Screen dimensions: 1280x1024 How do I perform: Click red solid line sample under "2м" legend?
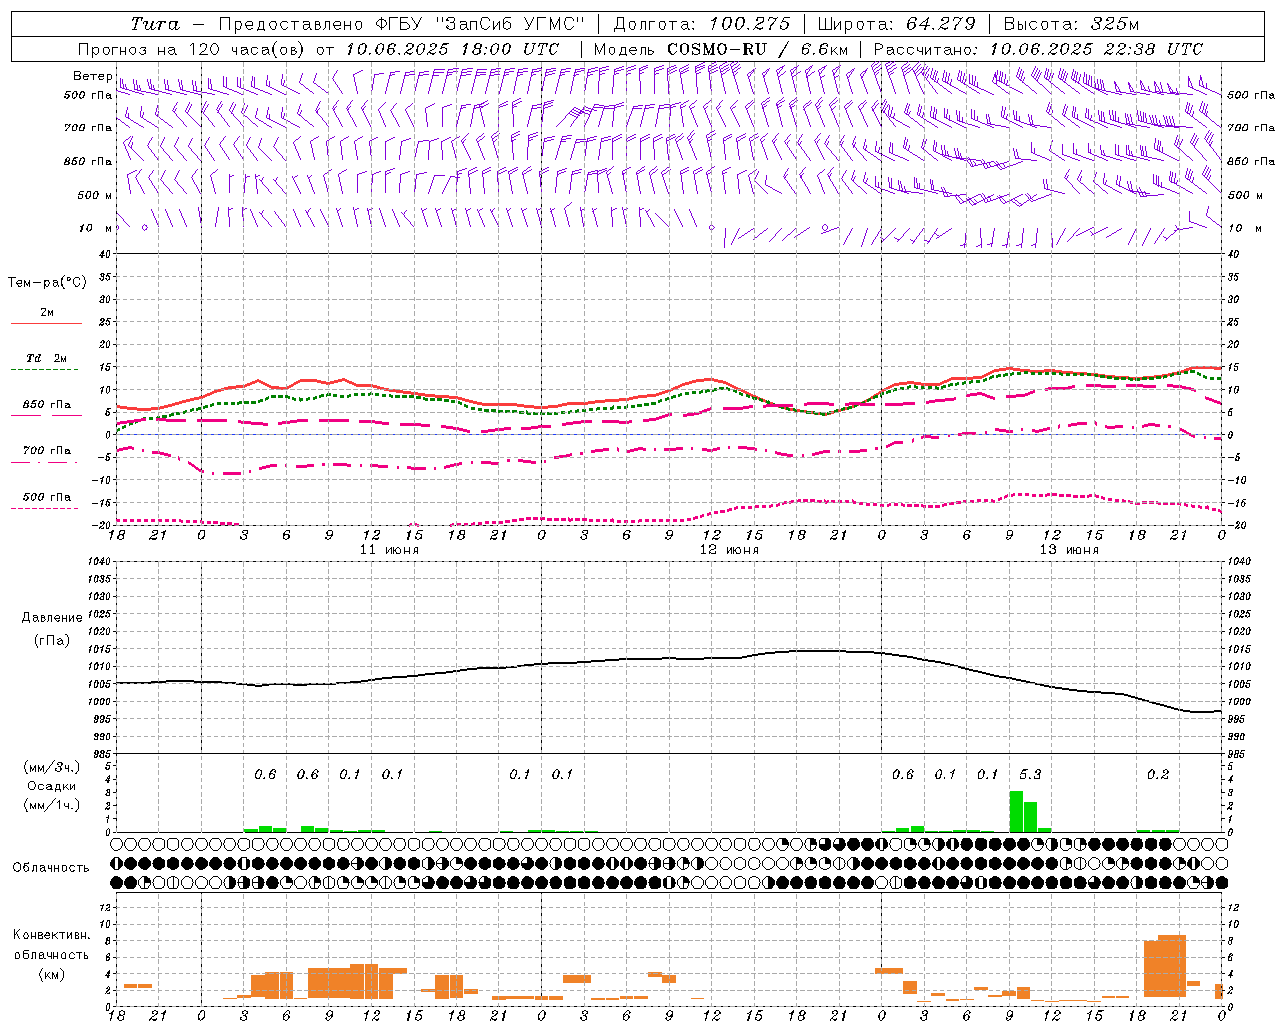(47, 323)
